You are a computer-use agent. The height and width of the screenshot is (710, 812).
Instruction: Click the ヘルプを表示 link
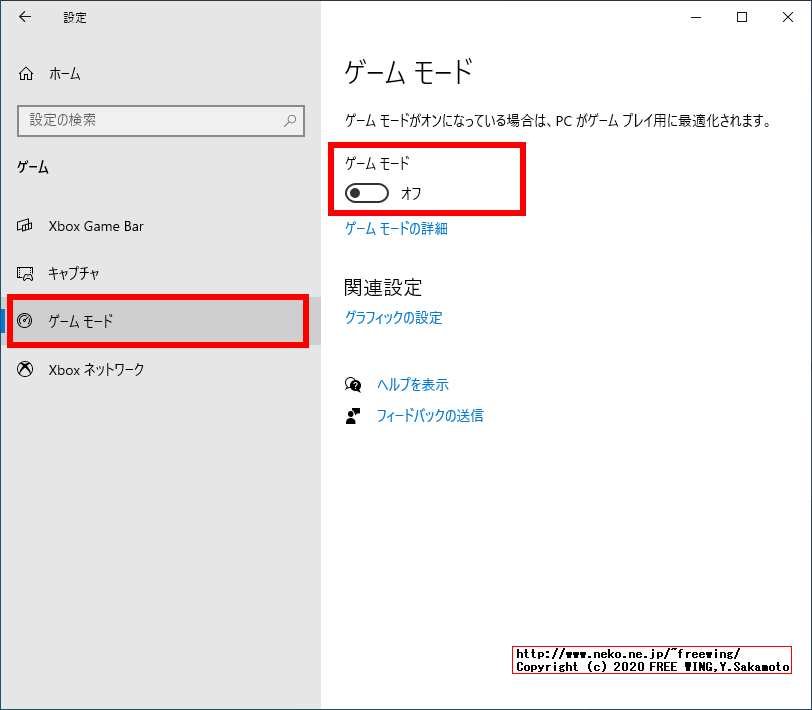click(x=413, y=384)
